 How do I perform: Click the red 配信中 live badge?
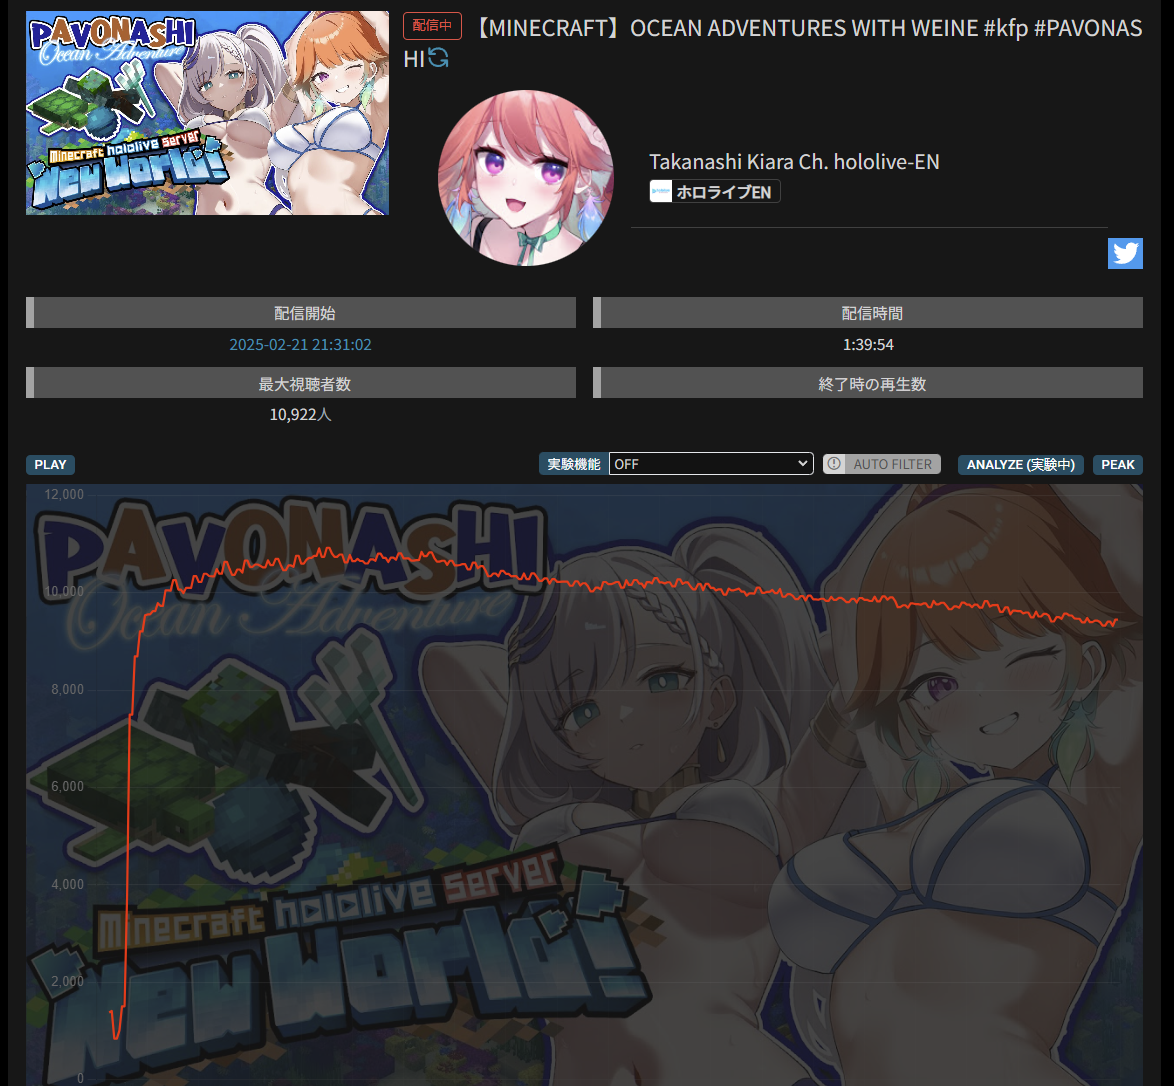[432, 25]
